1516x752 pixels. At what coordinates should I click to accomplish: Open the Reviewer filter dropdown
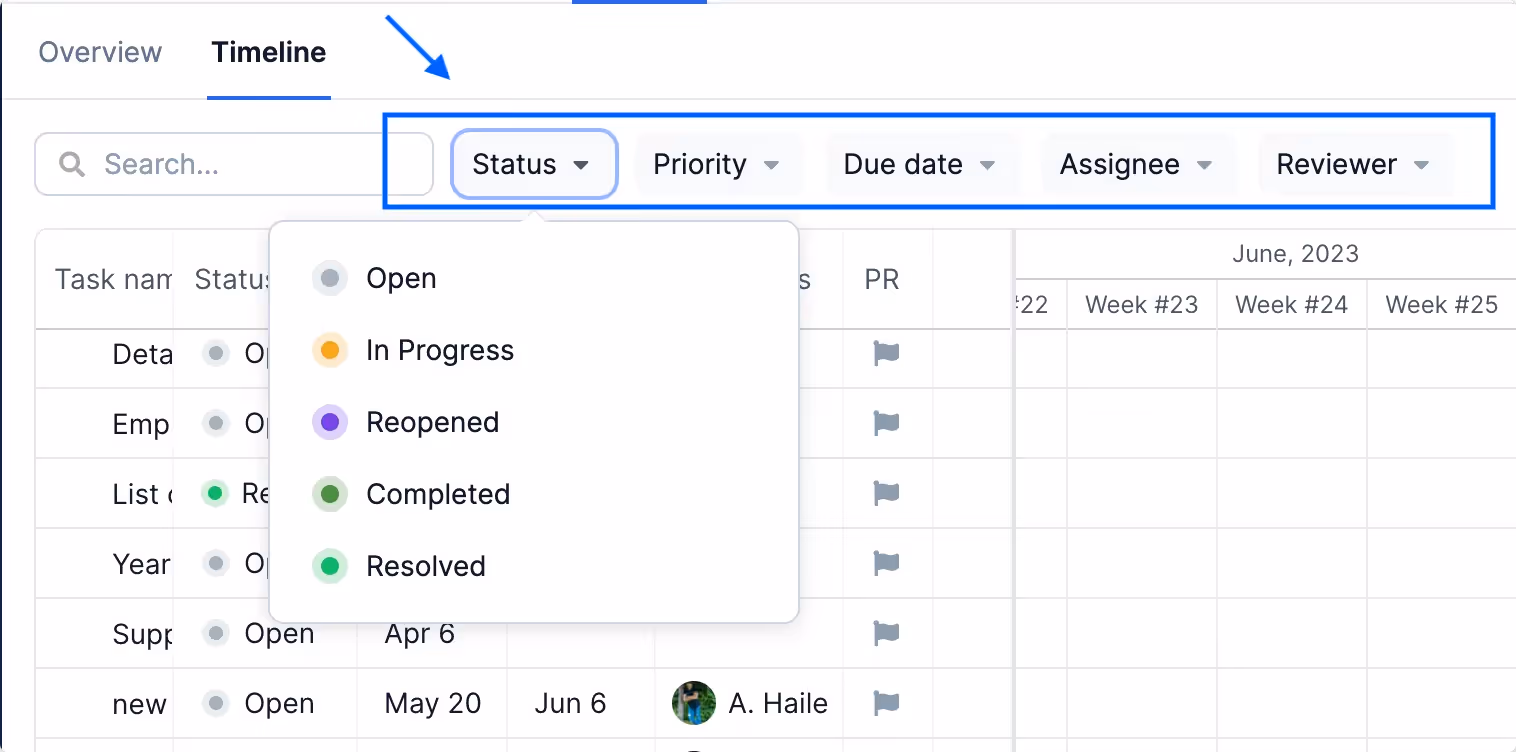pyautogui.click(x=1354, y=164)
